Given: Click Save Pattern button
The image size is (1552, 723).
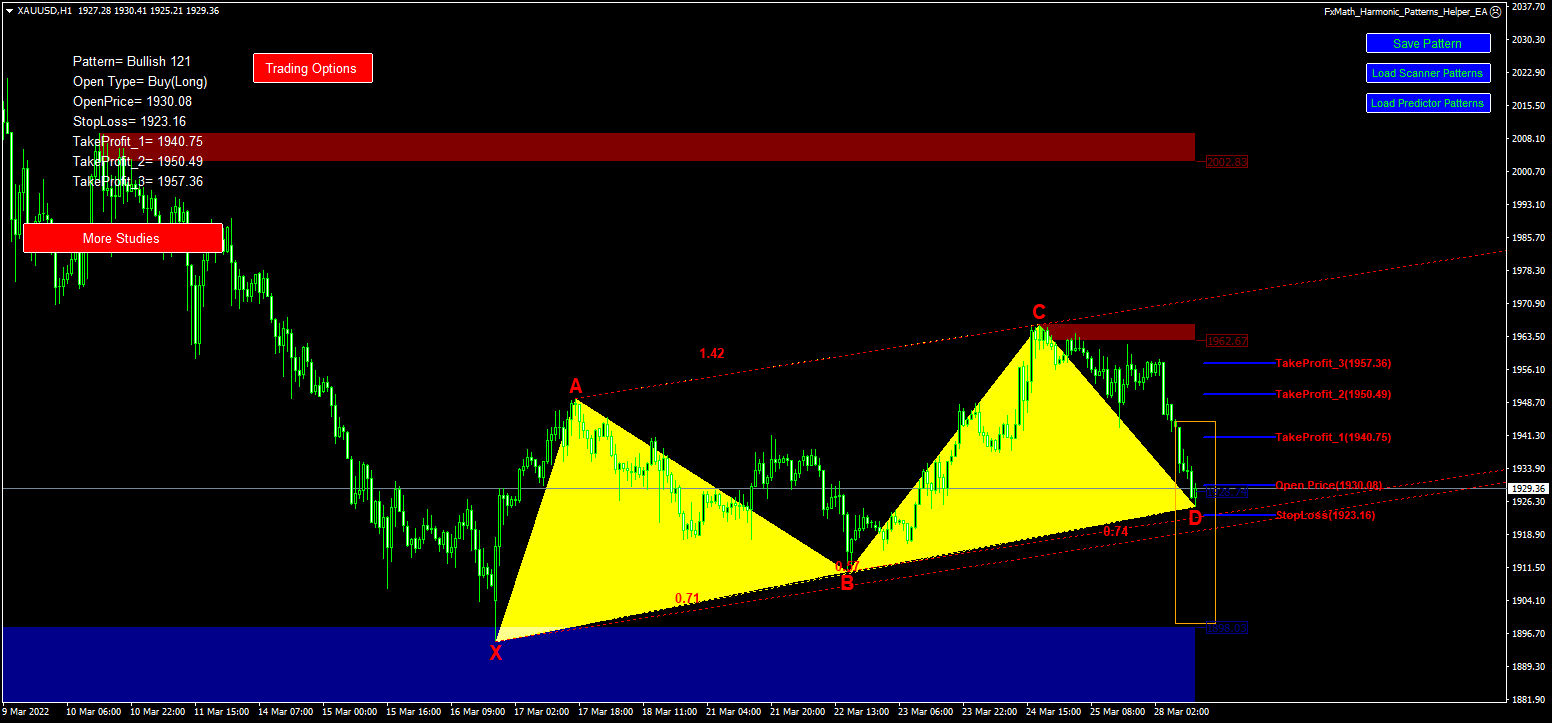Looking at the screenshot, I should click(1428, 43).
